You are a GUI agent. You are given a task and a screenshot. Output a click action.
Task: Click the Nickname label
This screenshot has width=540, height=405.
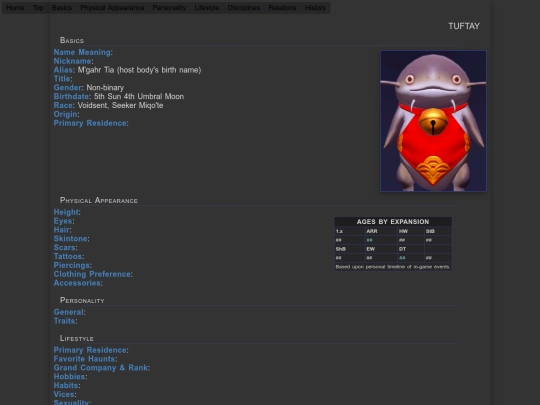pyautogui.click(x=72, y=61)
